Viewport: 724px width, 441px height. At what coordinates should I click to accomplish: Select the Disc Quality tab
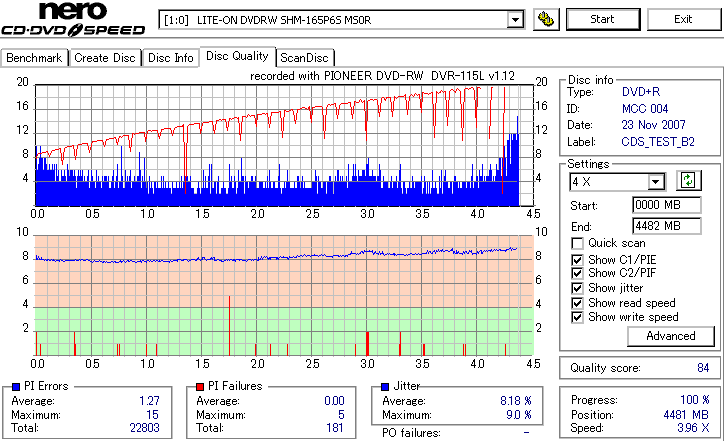click(237, 56)
